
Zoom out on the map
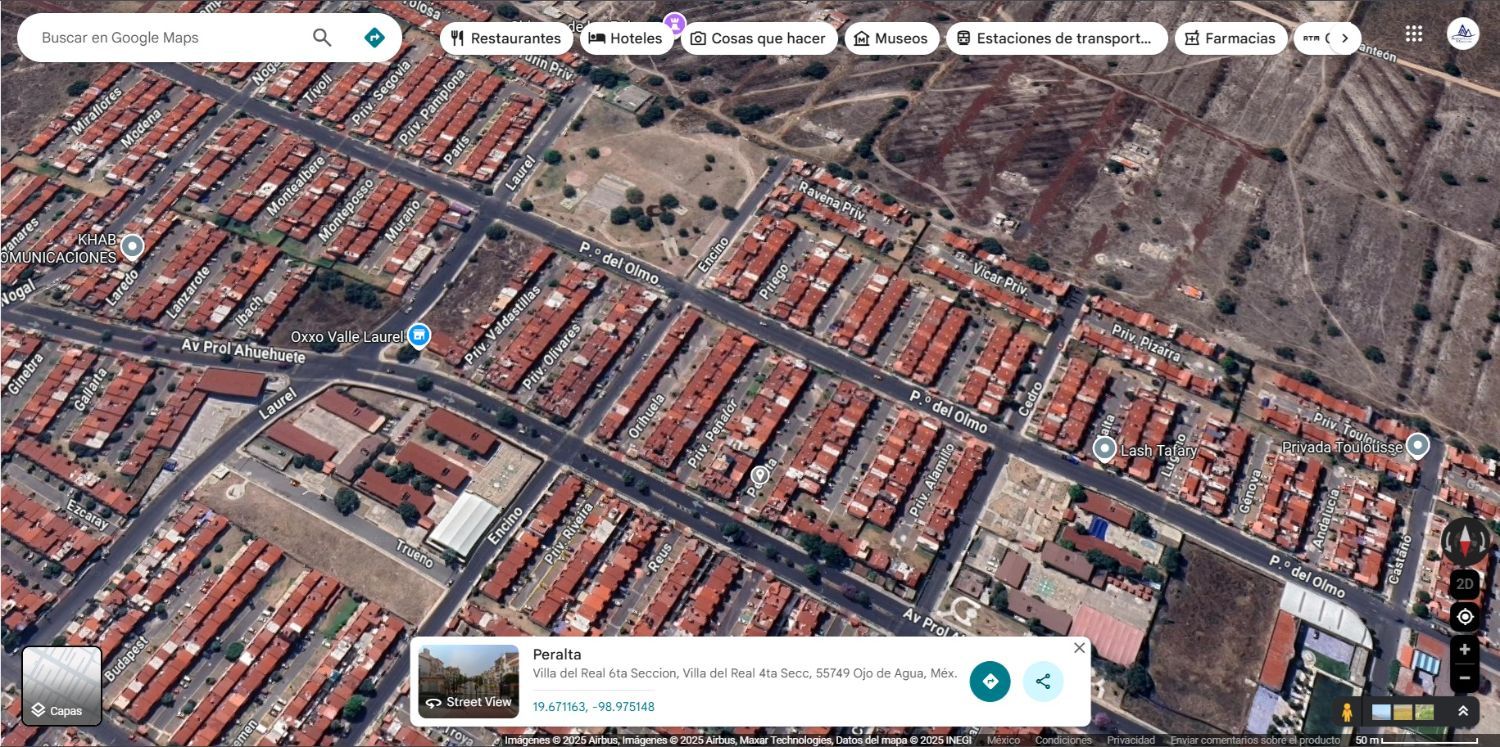pos(1465,677)
